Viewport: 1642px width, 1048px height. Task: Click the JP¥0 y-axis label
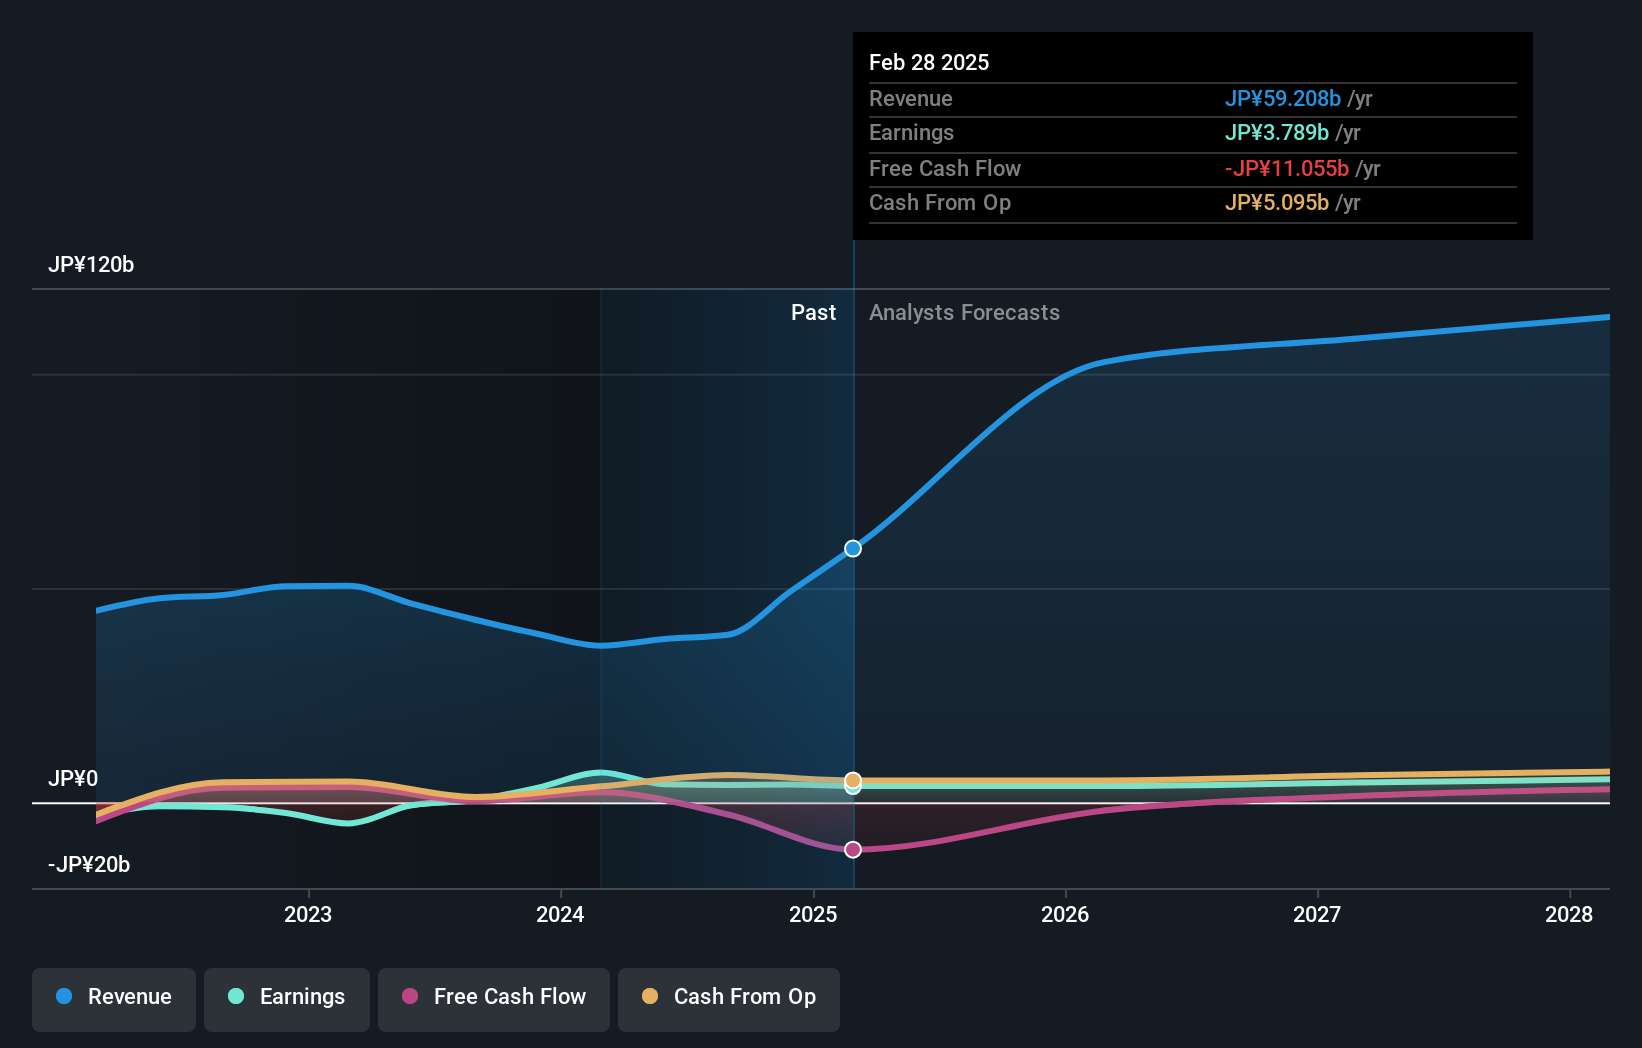tap(73, 778)
